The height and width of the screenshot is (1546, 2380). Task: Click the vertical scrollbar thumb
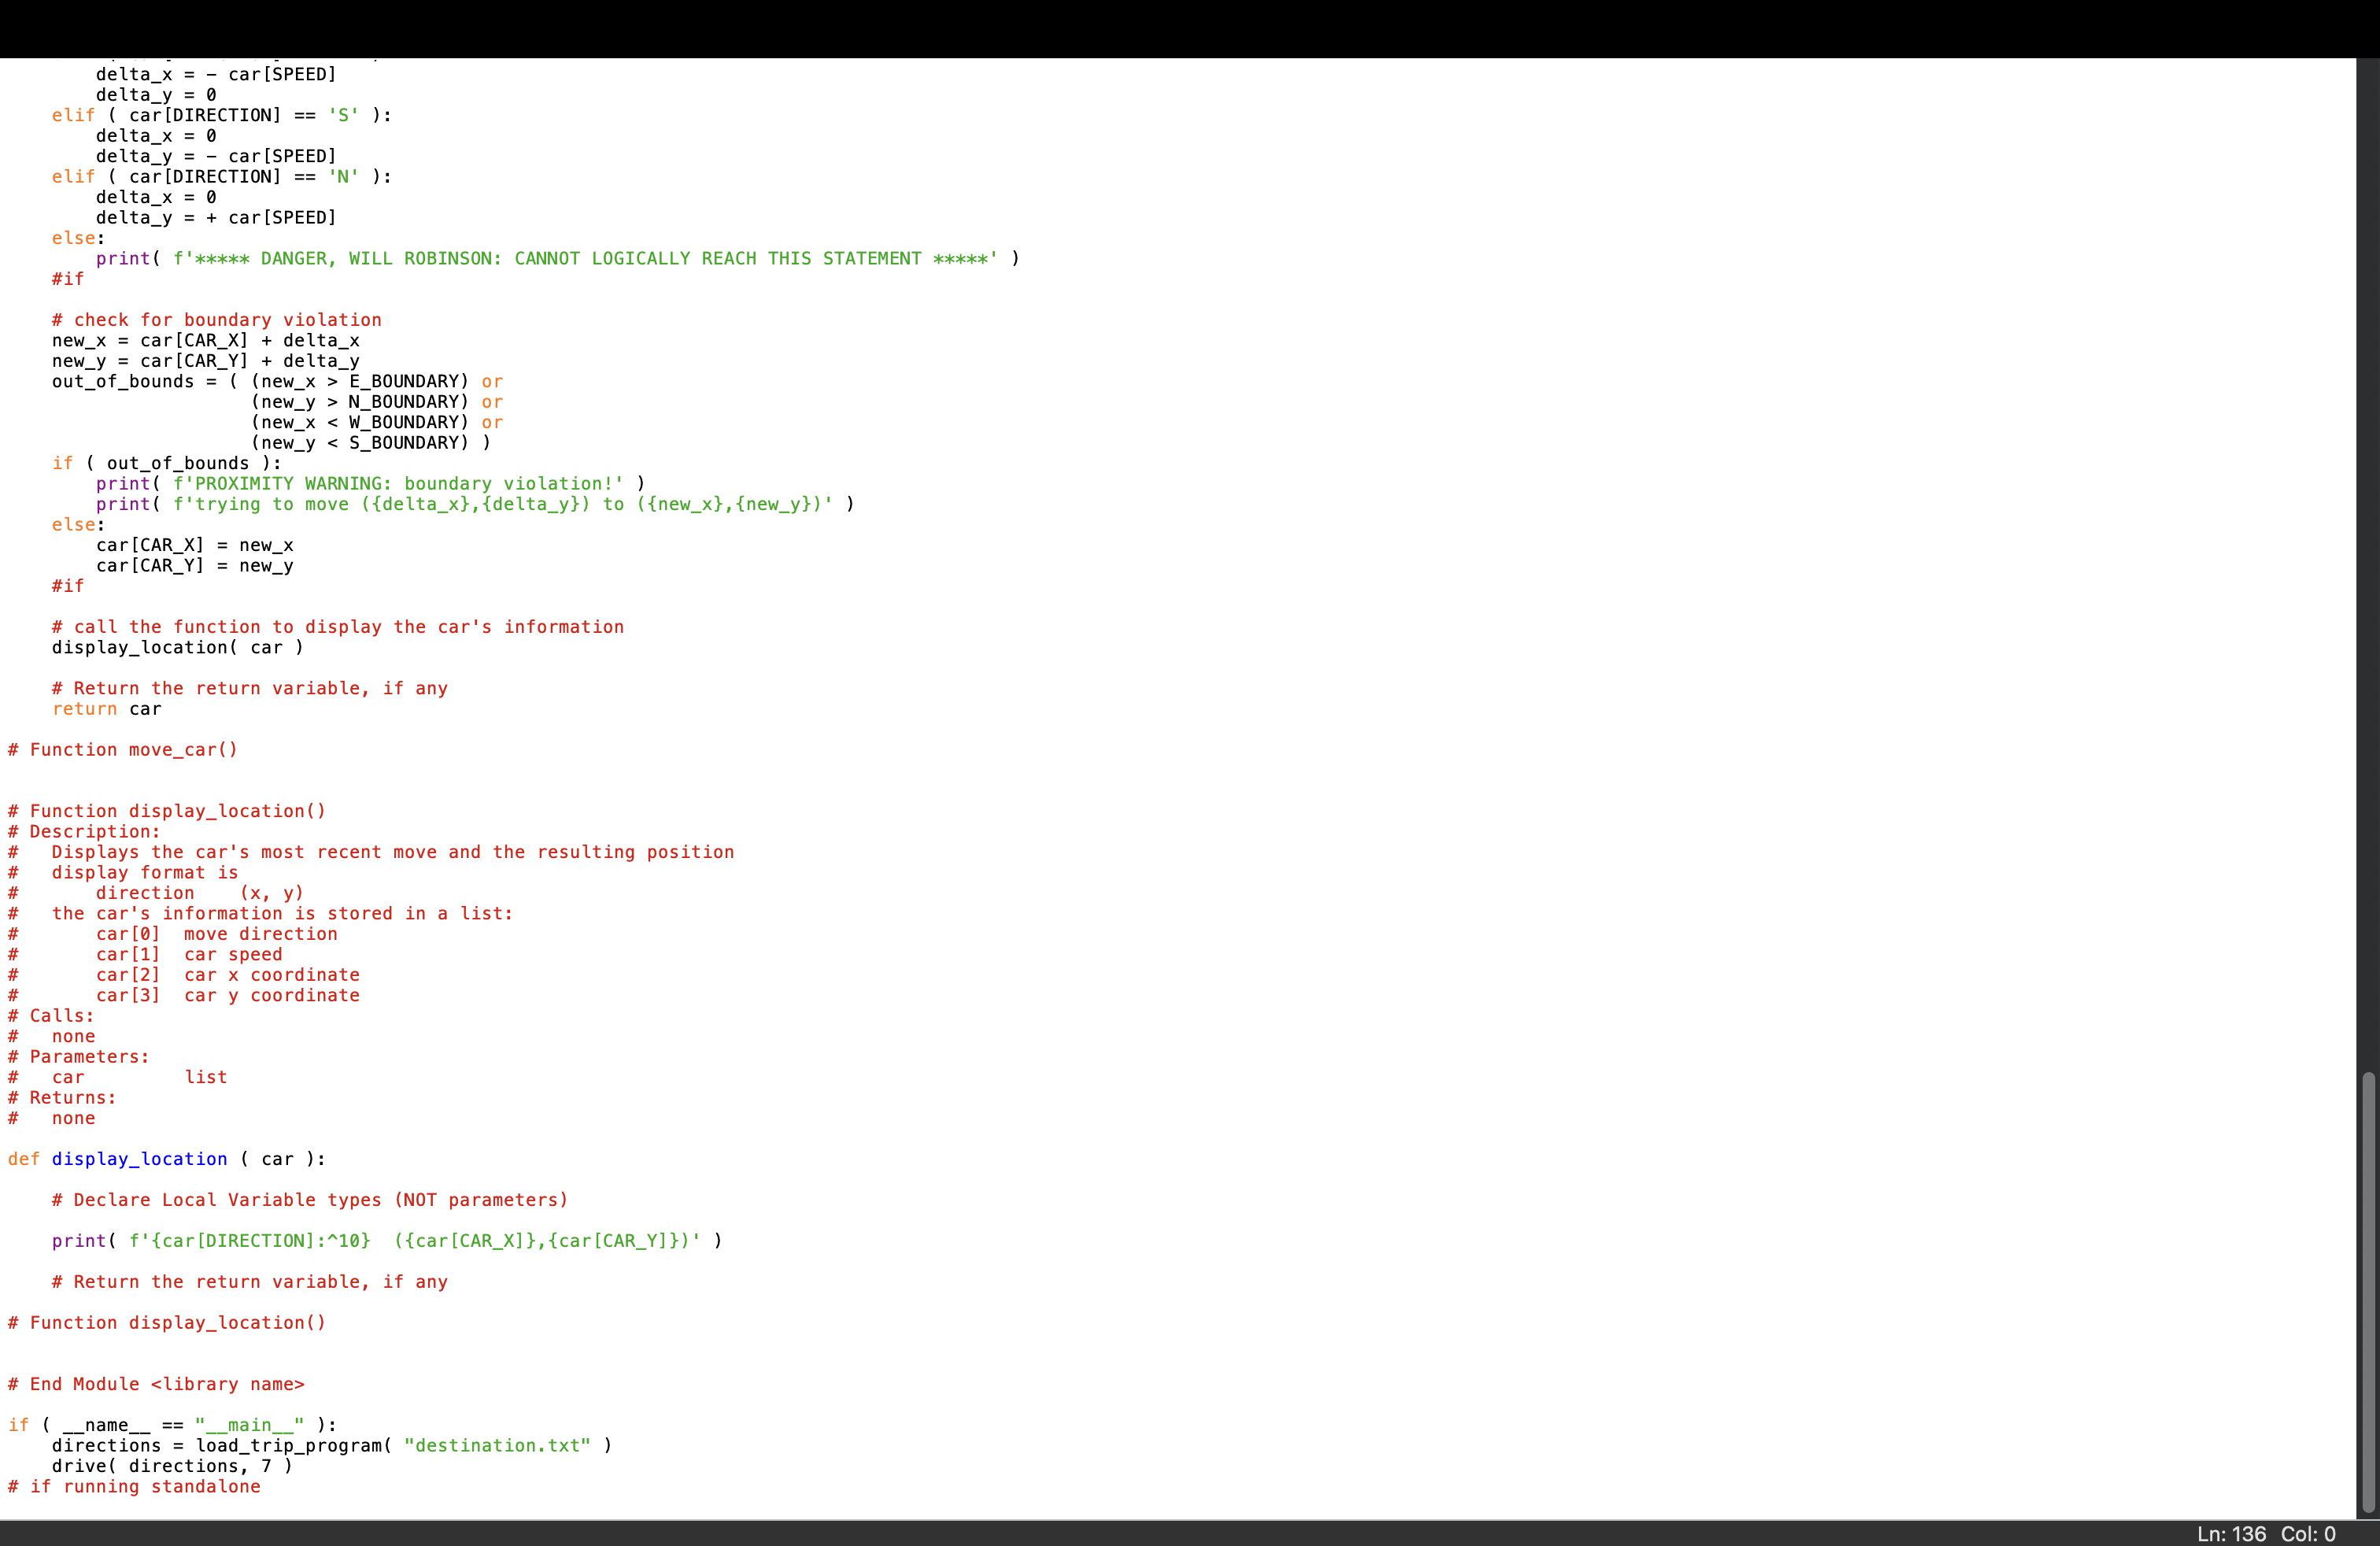pyautogui.click(x=2367, y=1290)
